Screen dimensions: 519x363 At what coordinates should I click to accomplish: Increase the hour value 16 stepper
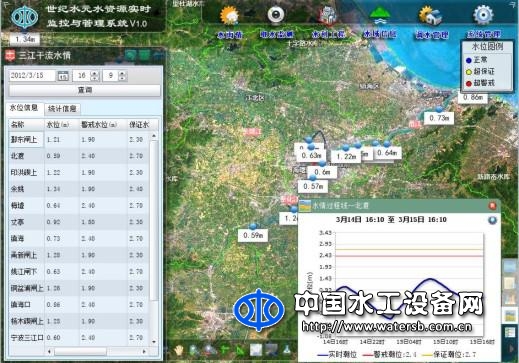point(95,73)
